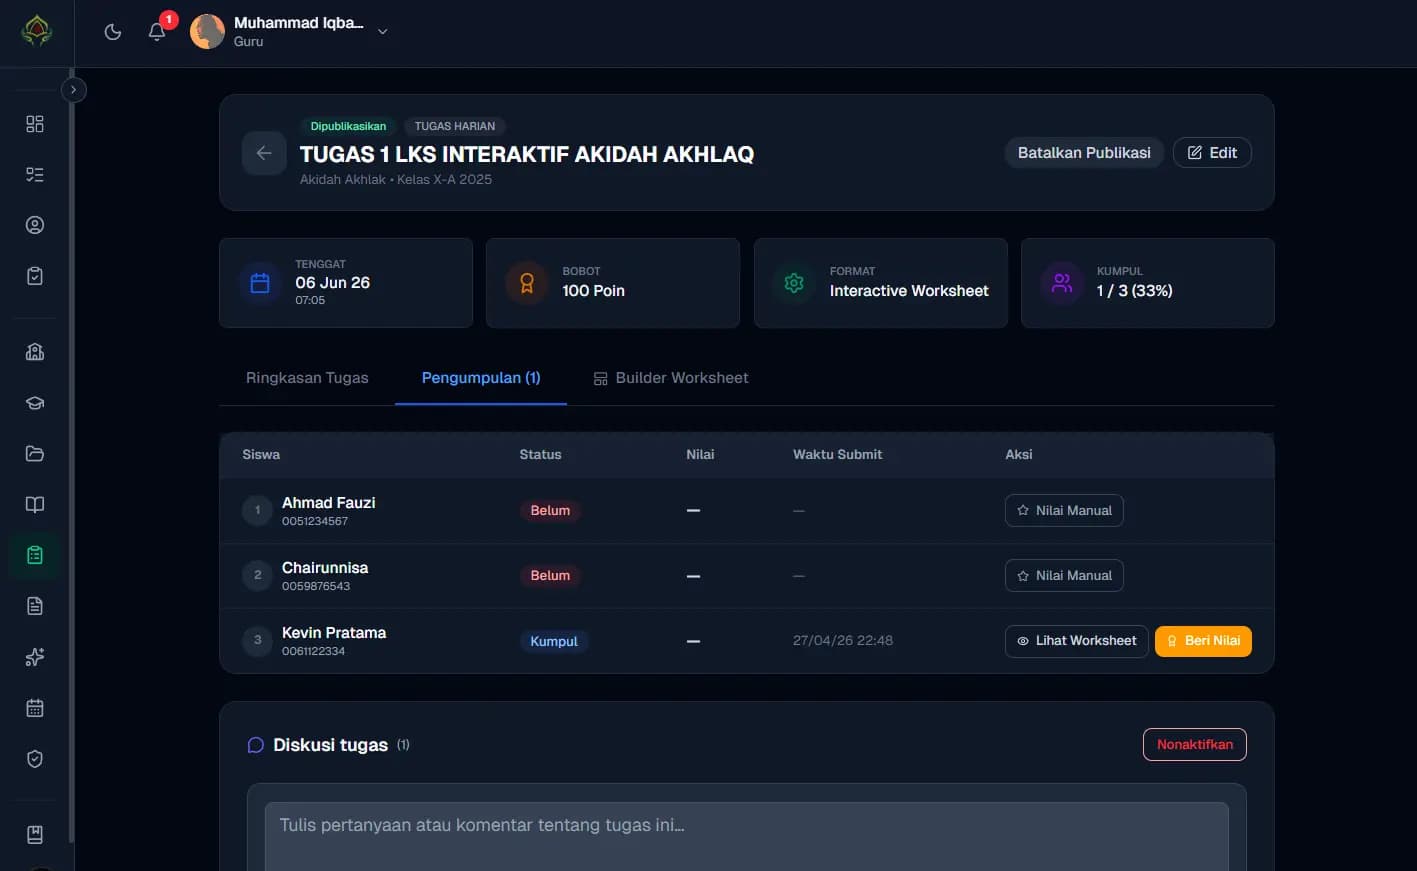Click Batalkan Publikasi button

point(1084,153)
